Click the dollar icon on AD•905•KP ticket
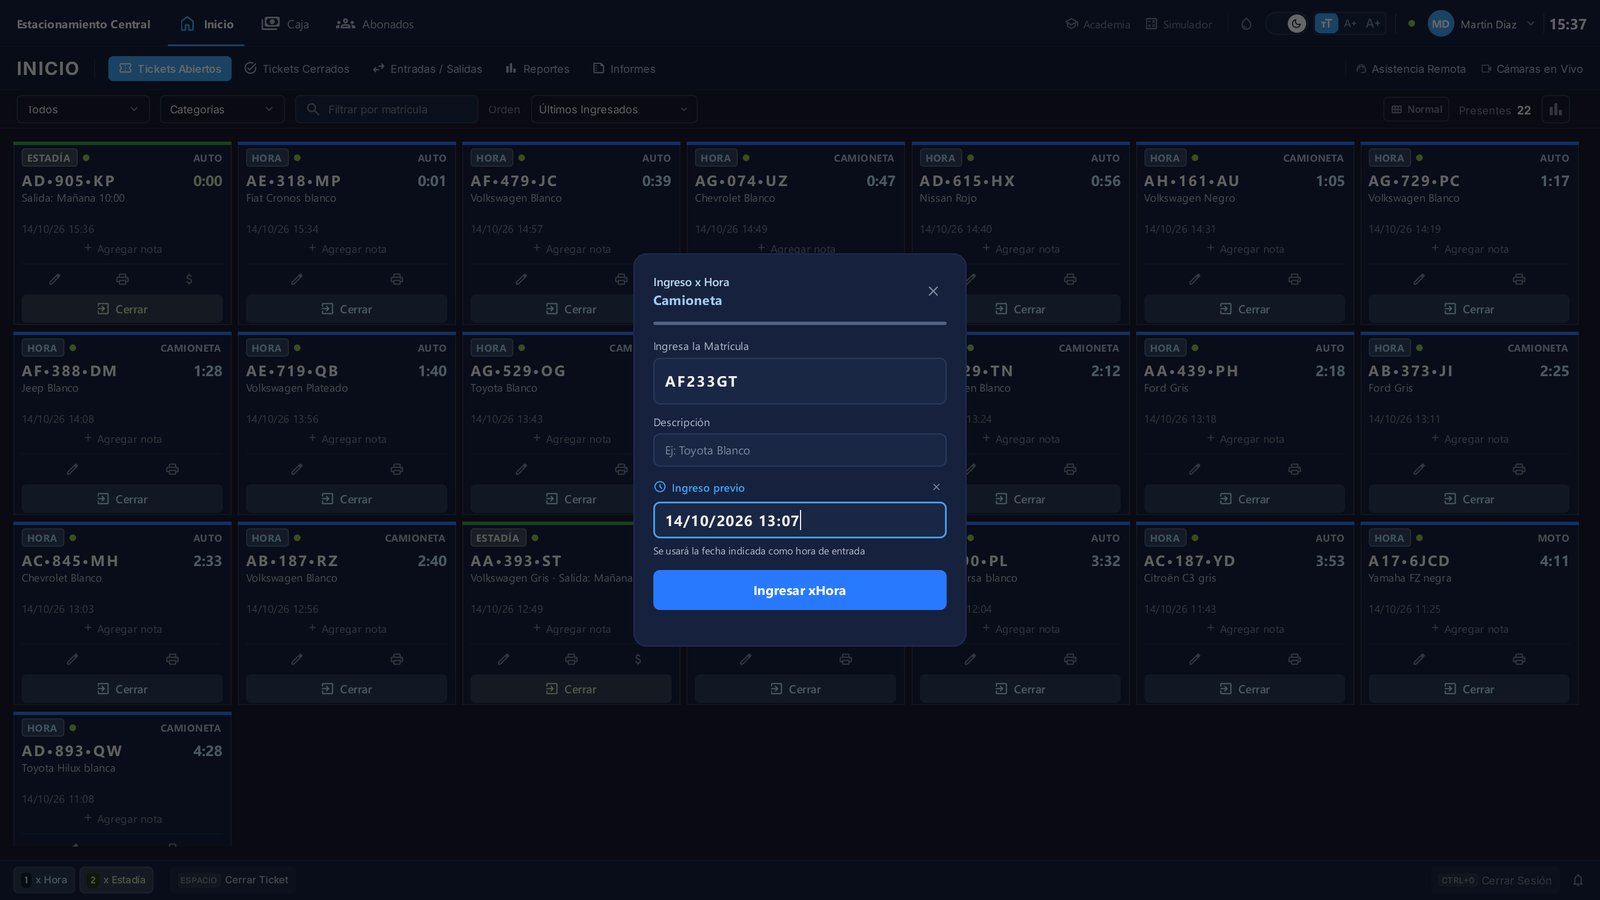This screenshot has height=900, width=1600. (x=189, y=279)
